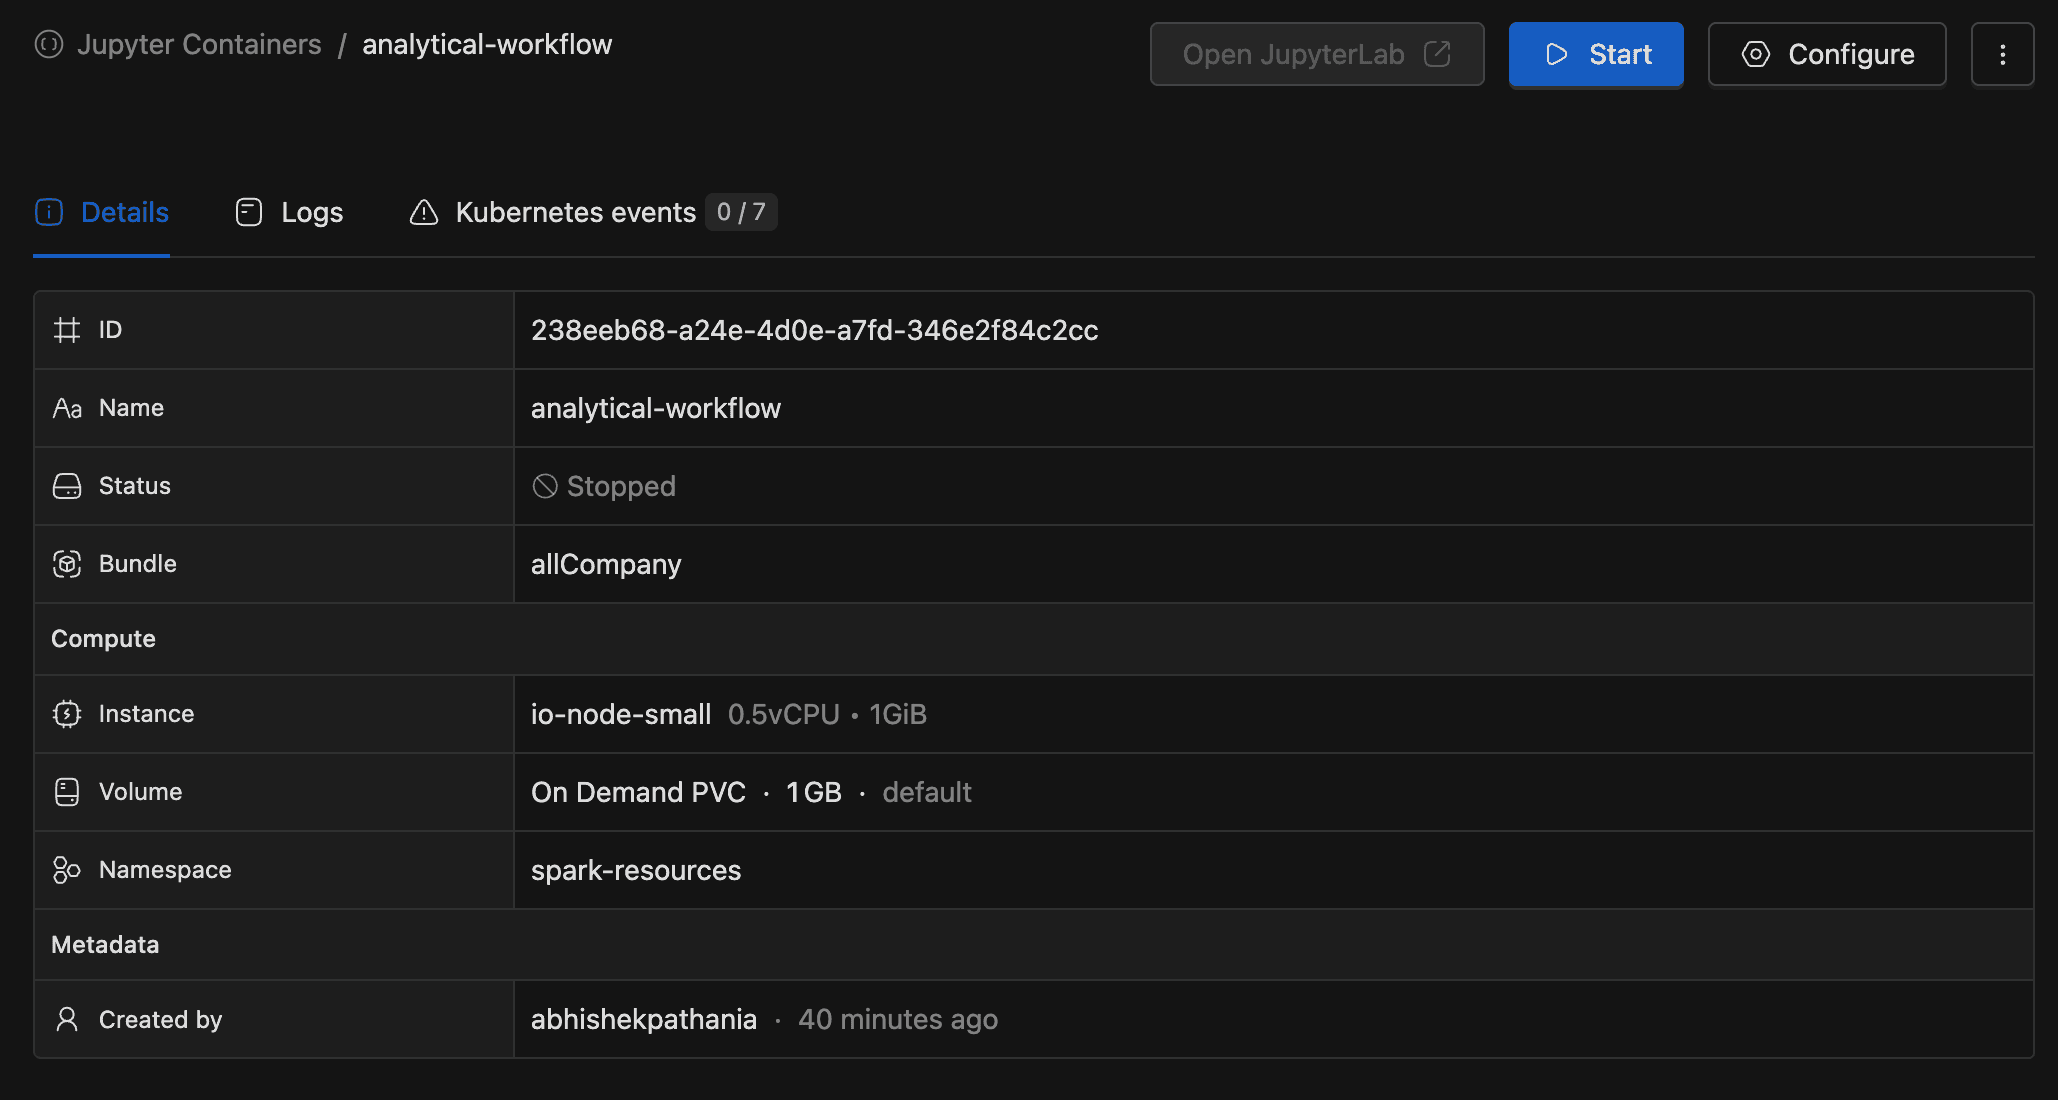Click the Namespace shapes icon
The height and width of the screenshot is (1100, 2058).
[67, 870]
